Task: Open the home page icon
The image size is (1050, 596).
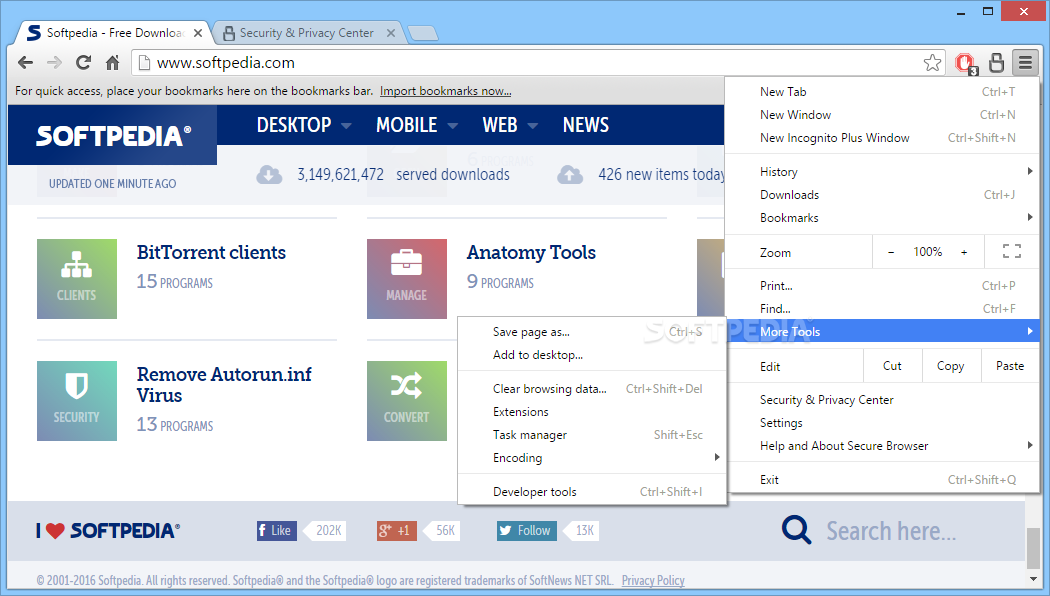Action: click(112, 63)
